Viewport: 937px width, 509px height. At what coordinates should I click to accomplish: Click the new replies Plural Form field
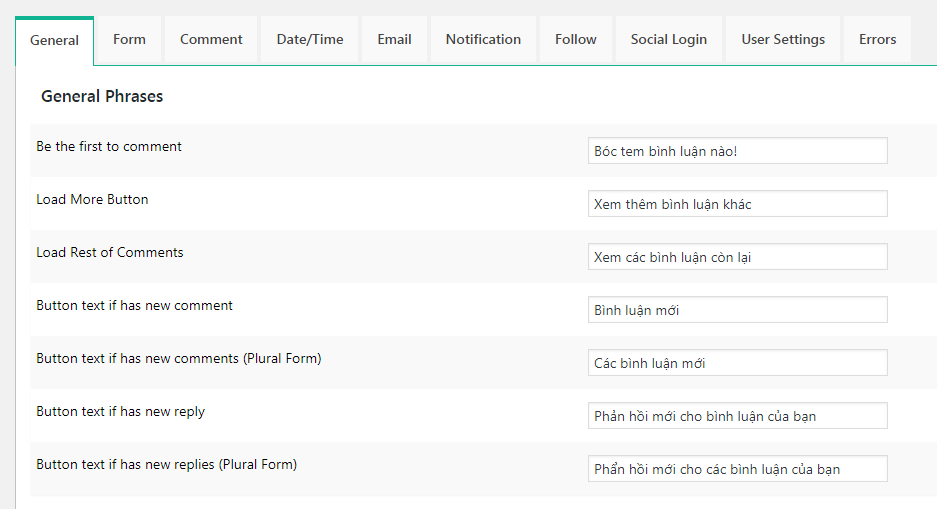737,469
